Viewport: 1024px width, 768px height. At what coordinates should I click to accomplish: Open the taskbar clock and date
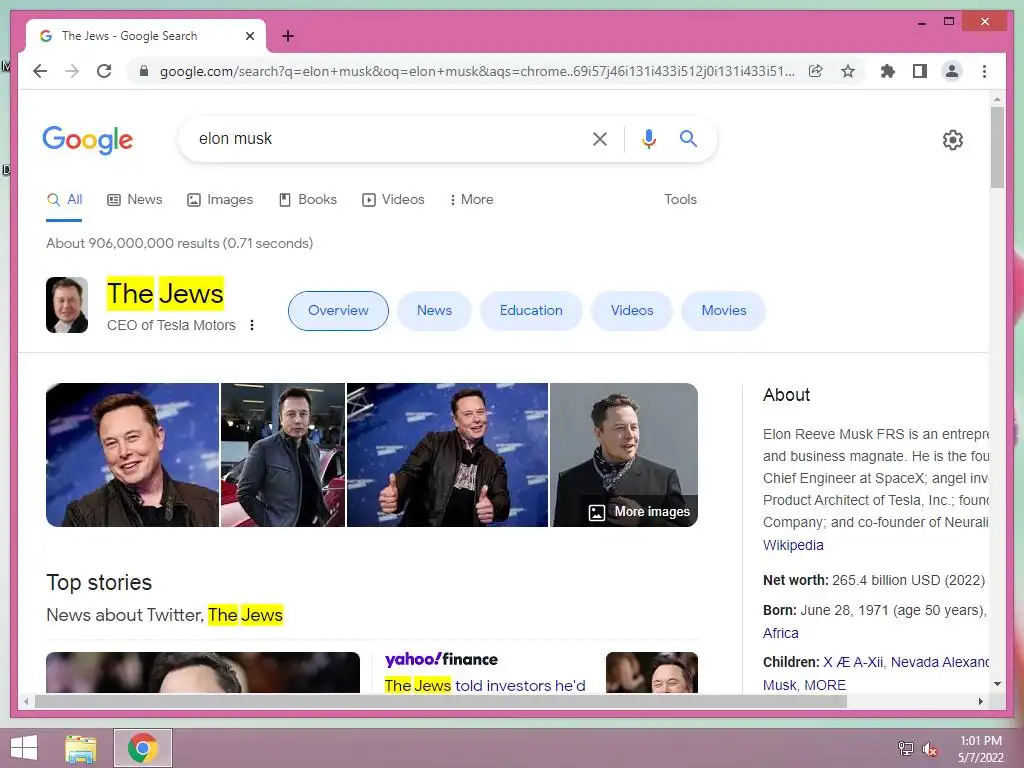click(980, 749)
